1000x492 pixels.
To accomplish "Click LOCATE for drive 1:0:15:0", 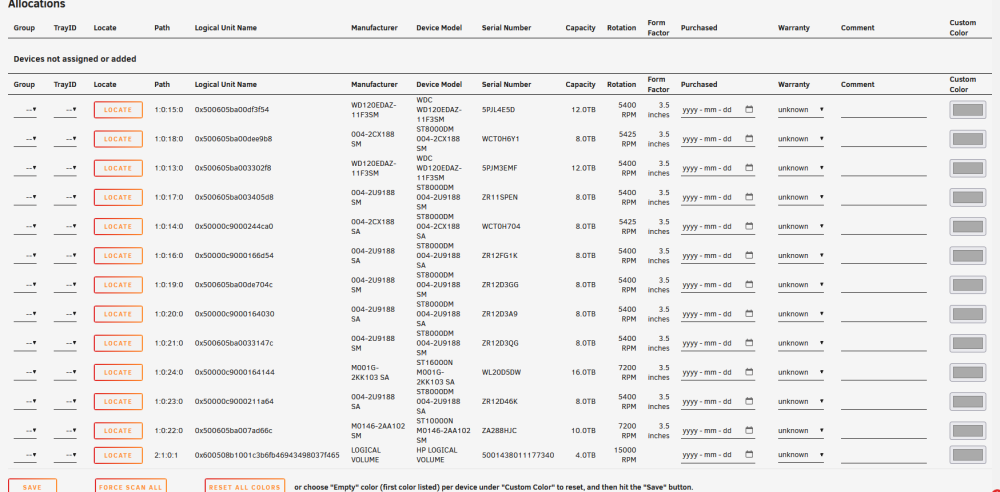I will 118,110.
